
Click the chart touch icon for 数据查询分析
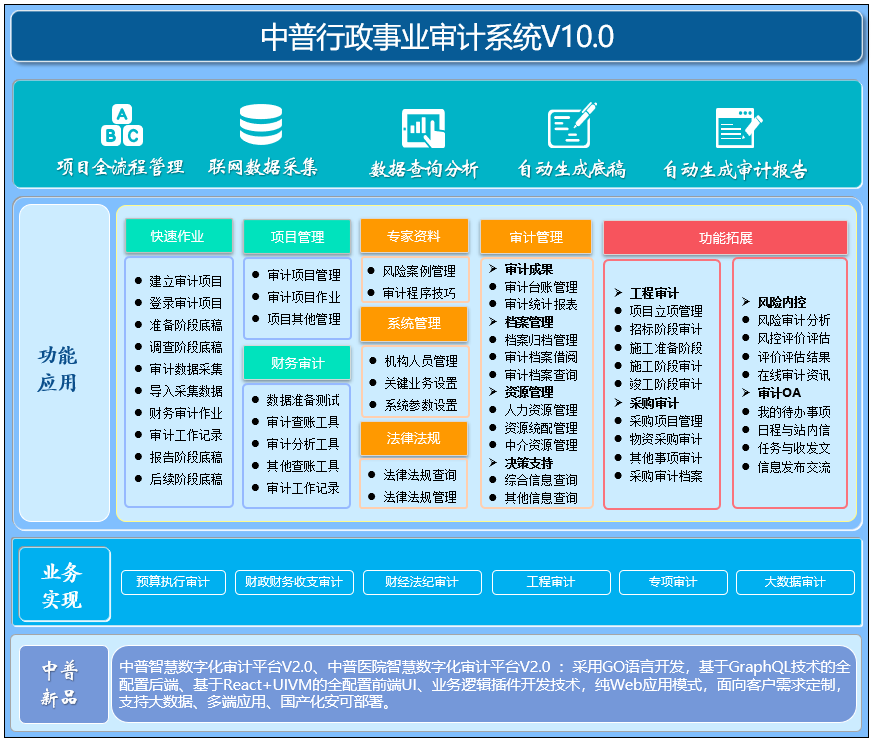(423, 128)
